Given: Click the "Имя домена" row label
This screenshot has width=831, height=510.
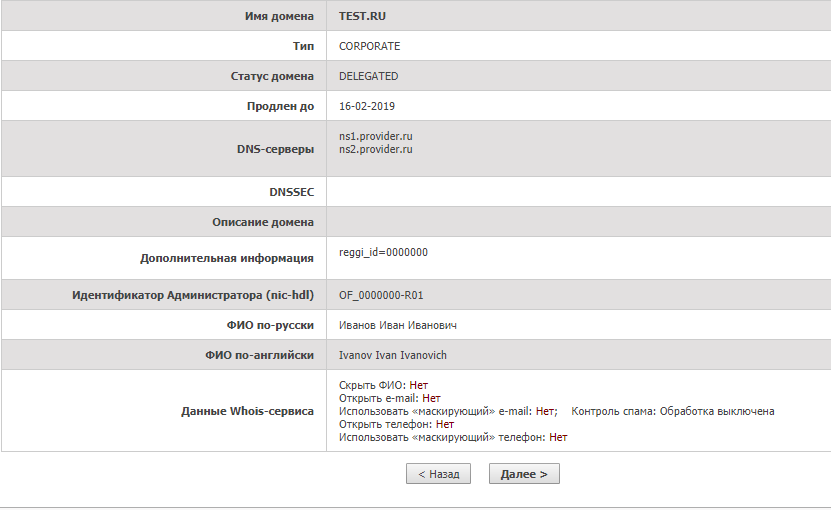Looking at the screenshot, I should point(279,17).
